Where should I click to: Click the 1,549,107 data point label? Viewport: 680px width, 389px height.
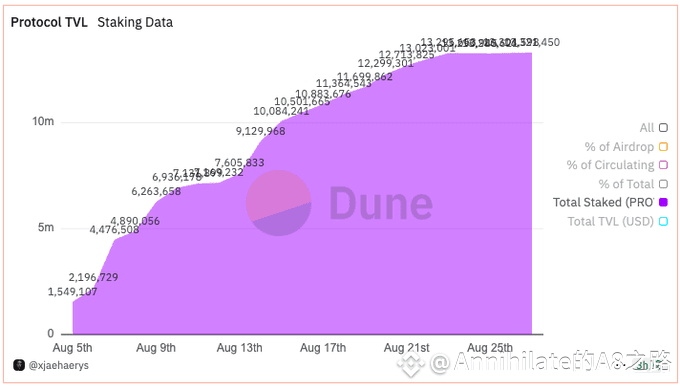coord(72,291)
